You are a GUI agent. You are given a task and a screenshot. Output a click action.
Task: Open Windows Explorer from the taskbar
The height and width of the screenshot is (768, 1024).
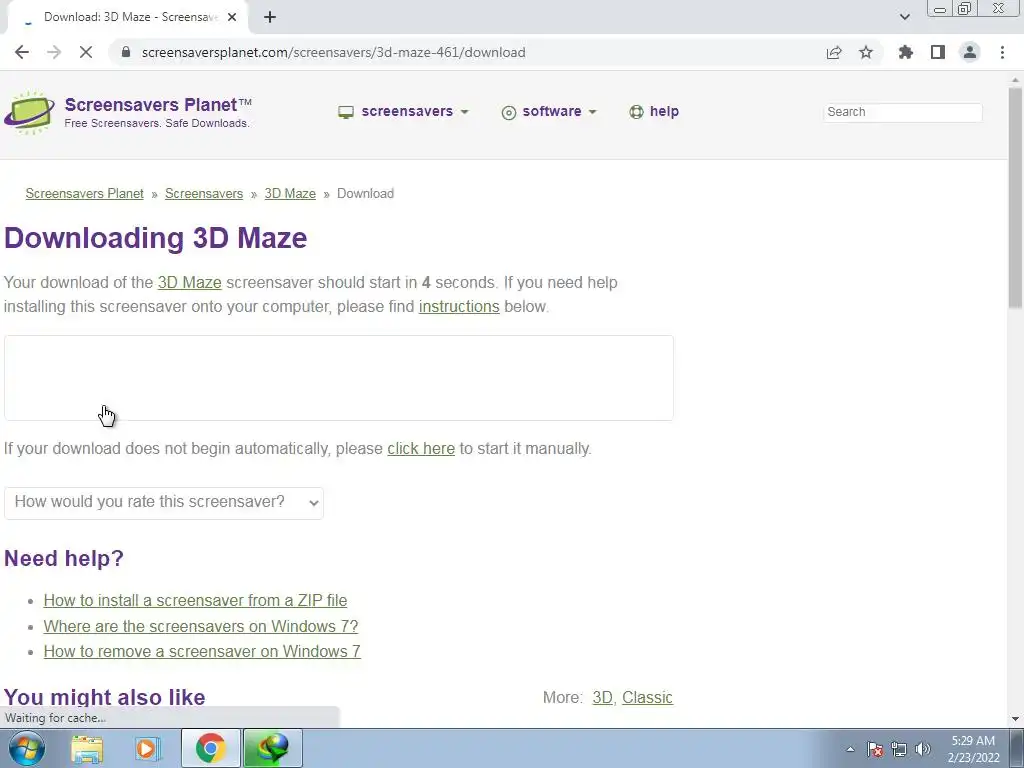click(87, 748)
